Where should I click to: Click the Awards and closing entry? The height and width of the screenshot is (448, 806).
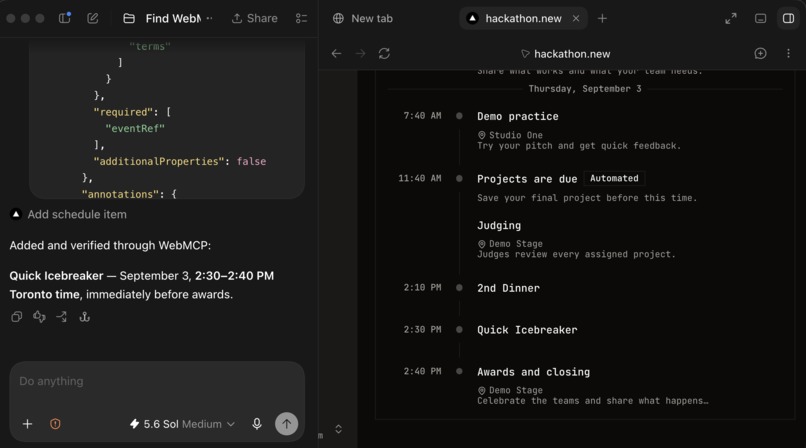pos(534,372)
